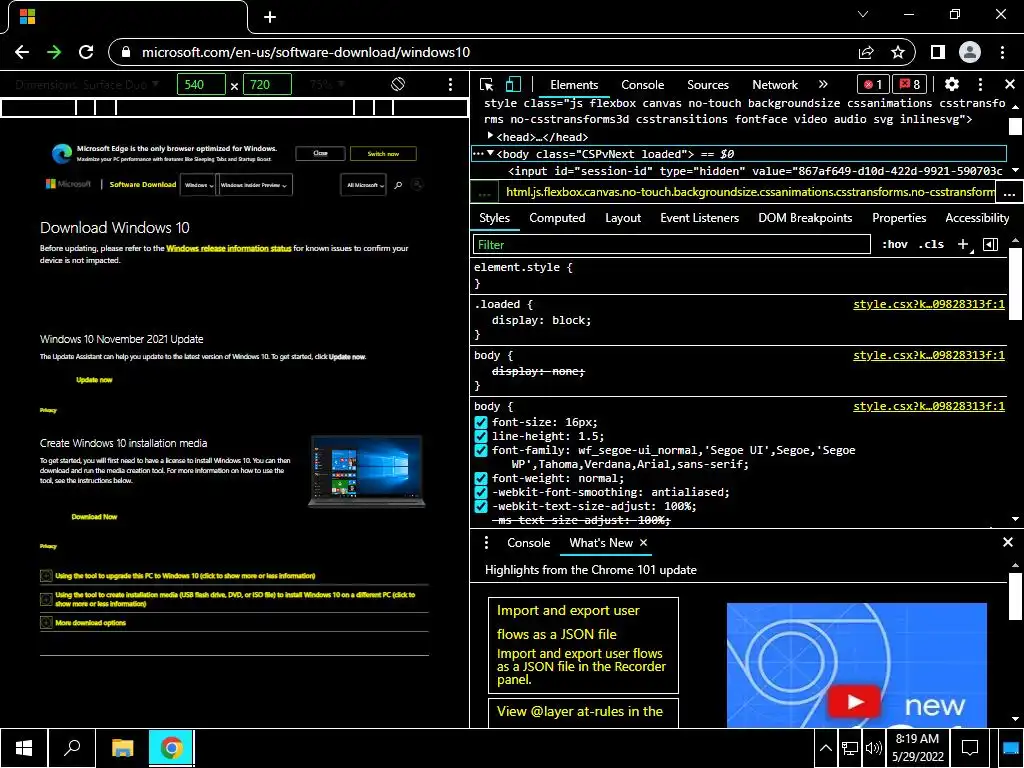Open taskbar search magnifier
Viewport: 1024px width, 768px height.
[x=72, y=748]
